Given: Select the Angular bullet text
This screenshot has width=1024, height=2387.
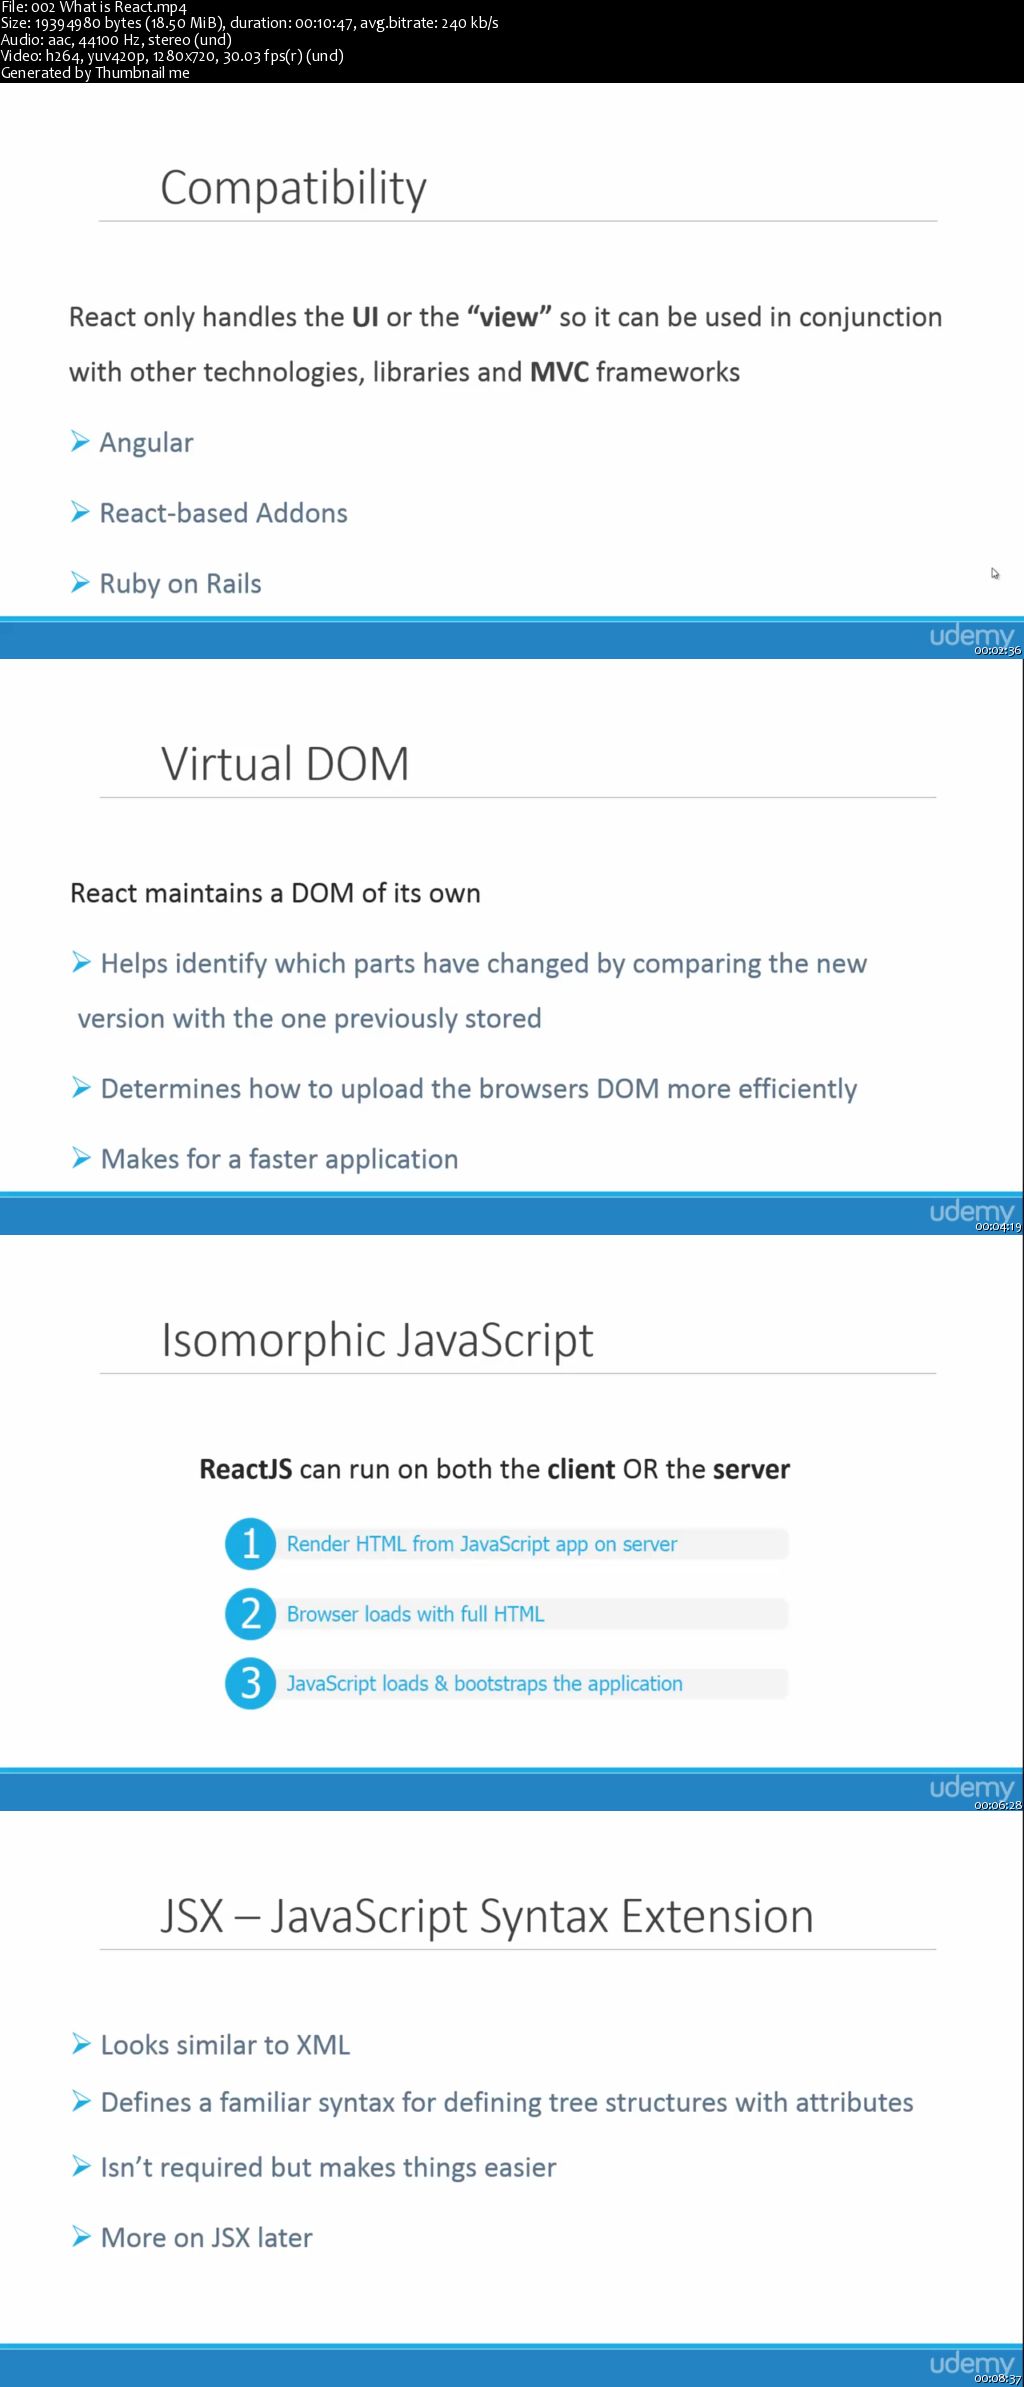Looking at the screenshot, I should 146,442.
